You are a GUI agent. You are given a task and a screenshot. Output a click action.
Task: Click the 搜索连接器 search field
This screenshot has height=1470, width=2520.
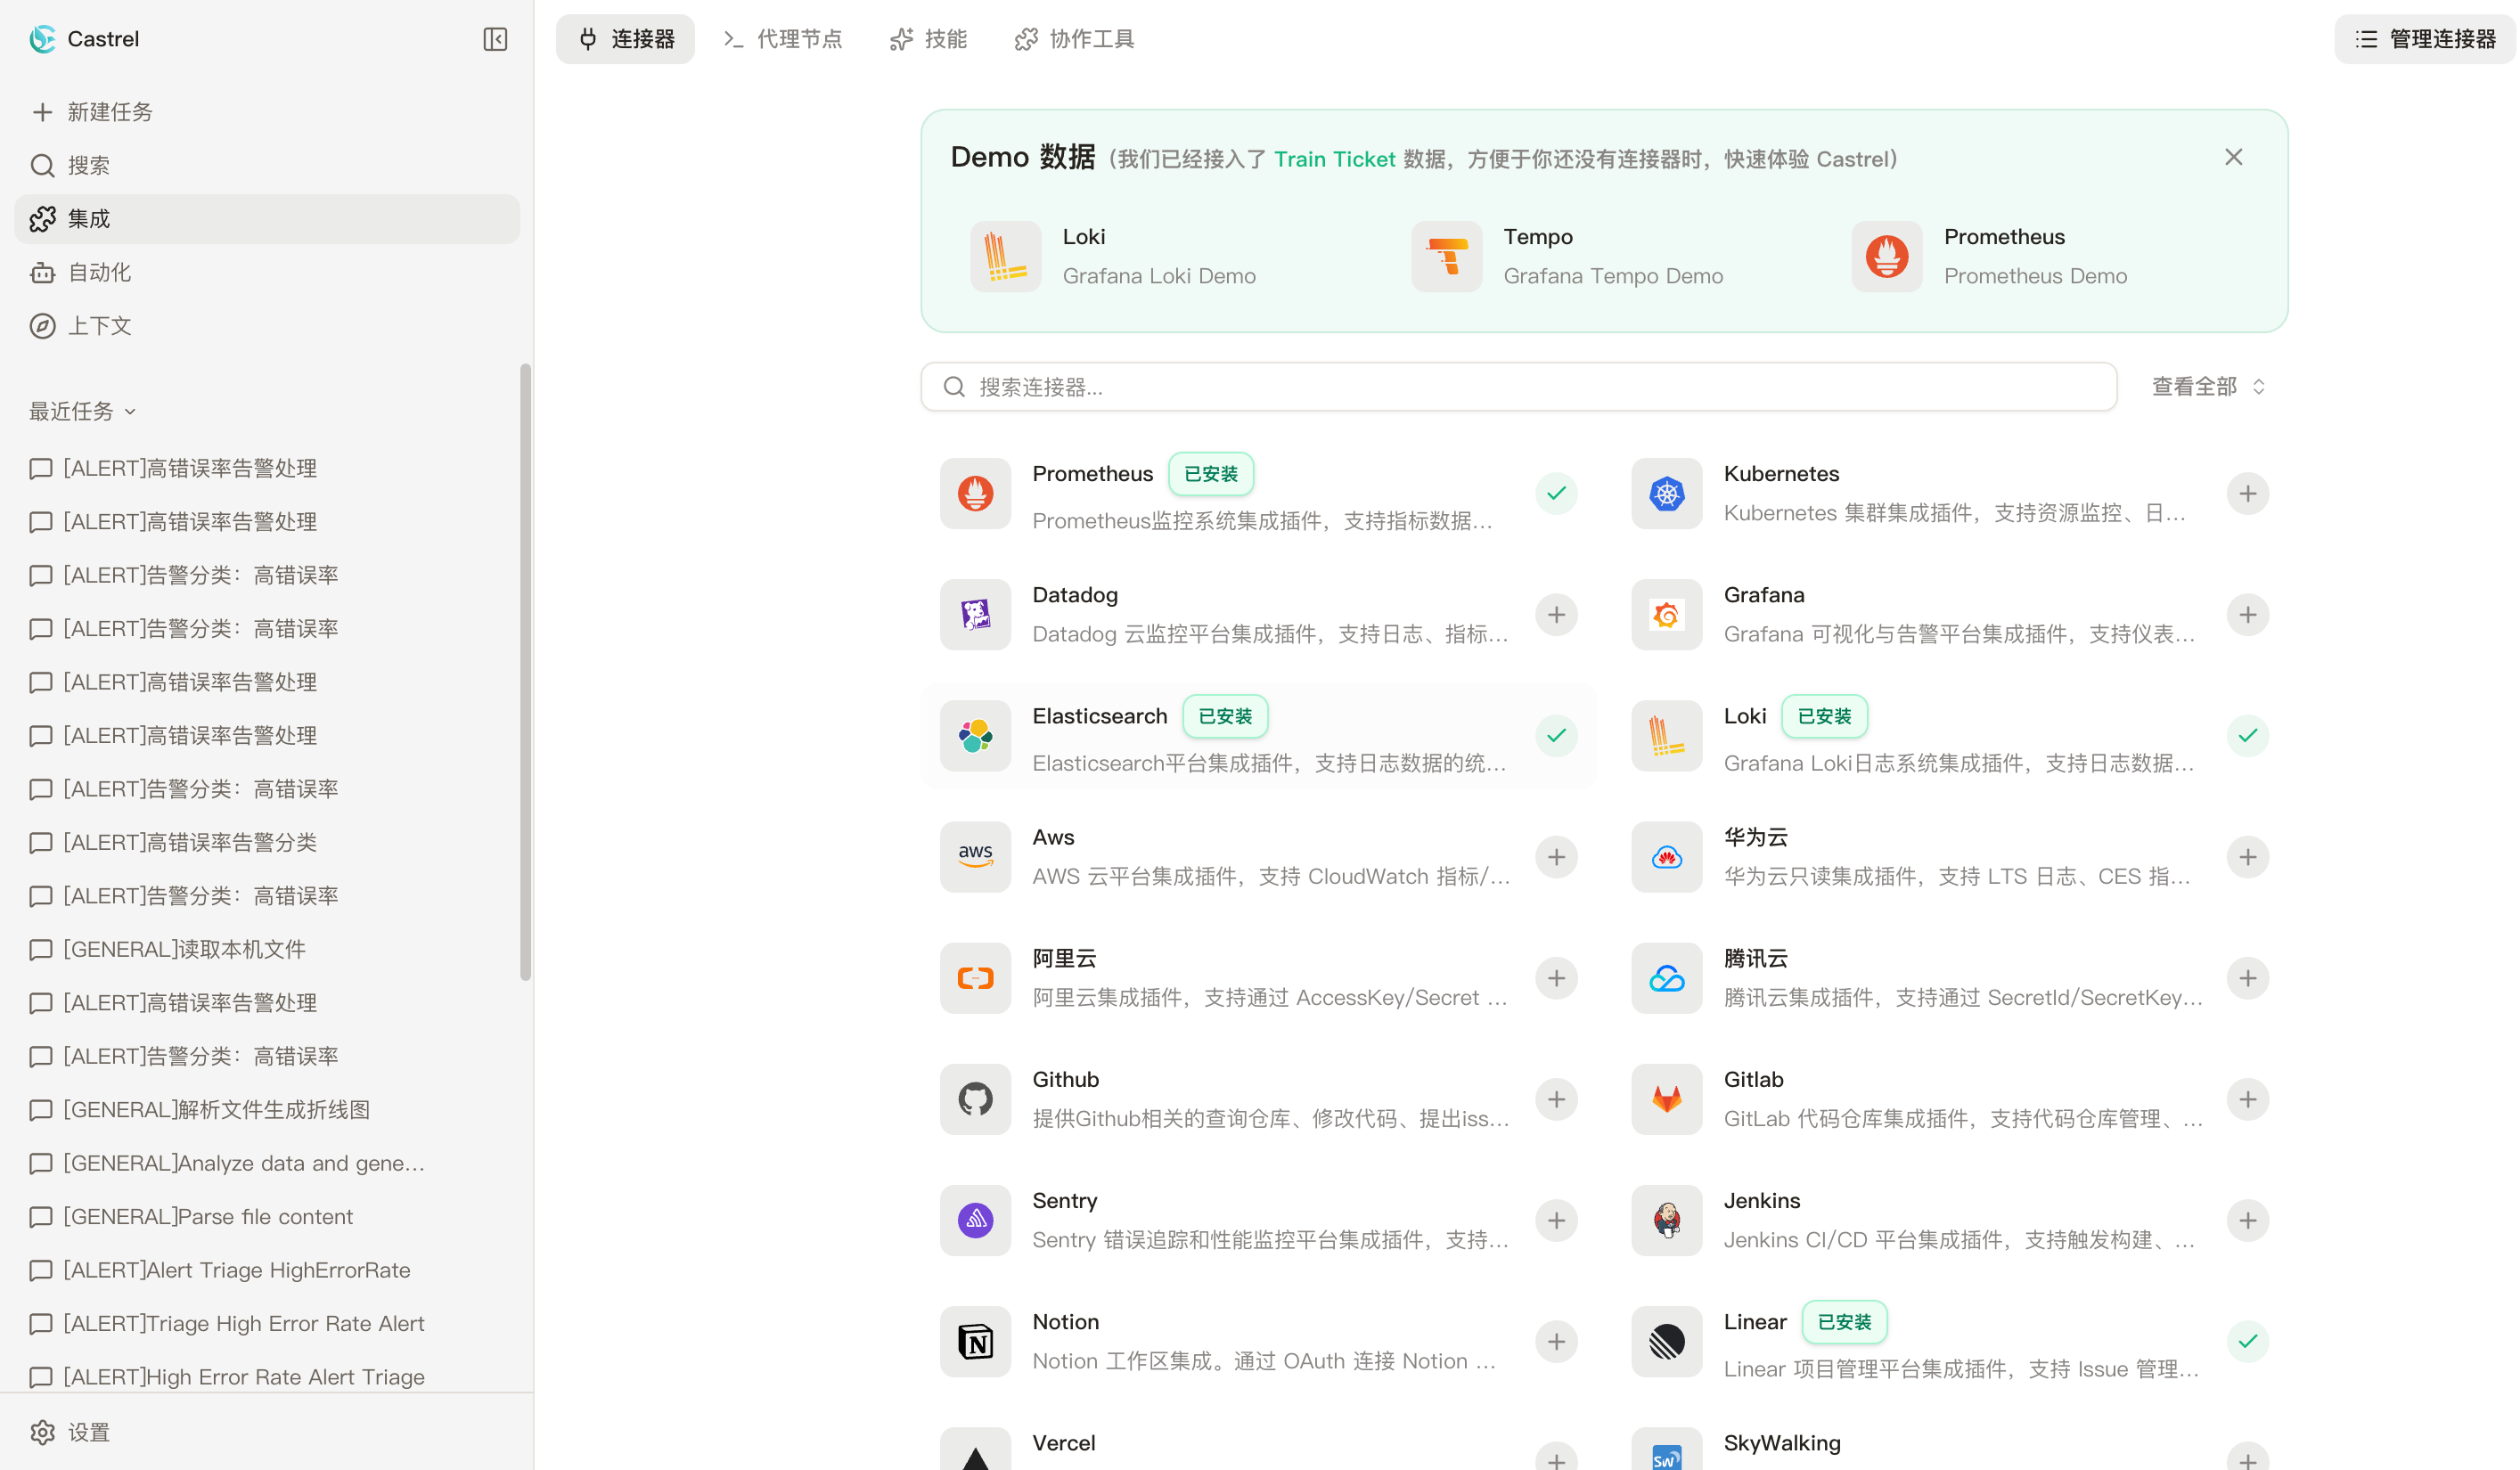pyautogui.click(x=1518, y=387)
